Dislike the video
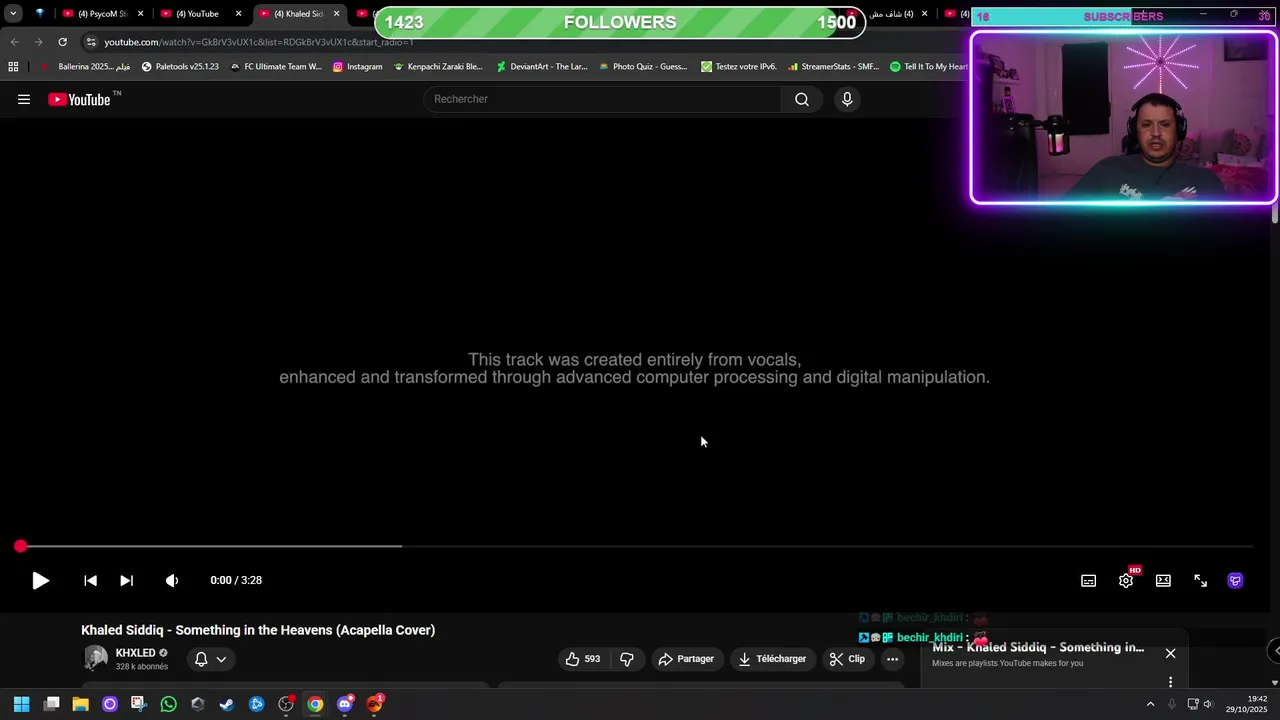1280x720 pixels. pos(627,659)
